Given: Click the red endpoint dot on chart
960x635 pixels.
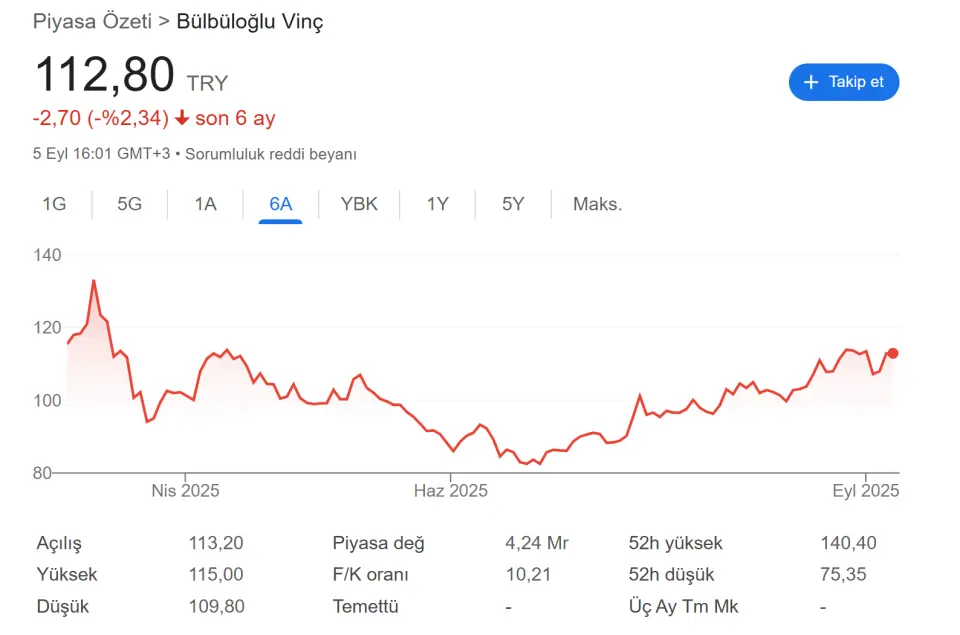Looking at the screenshot, I should pyautogui.click(x=893, y=353).
